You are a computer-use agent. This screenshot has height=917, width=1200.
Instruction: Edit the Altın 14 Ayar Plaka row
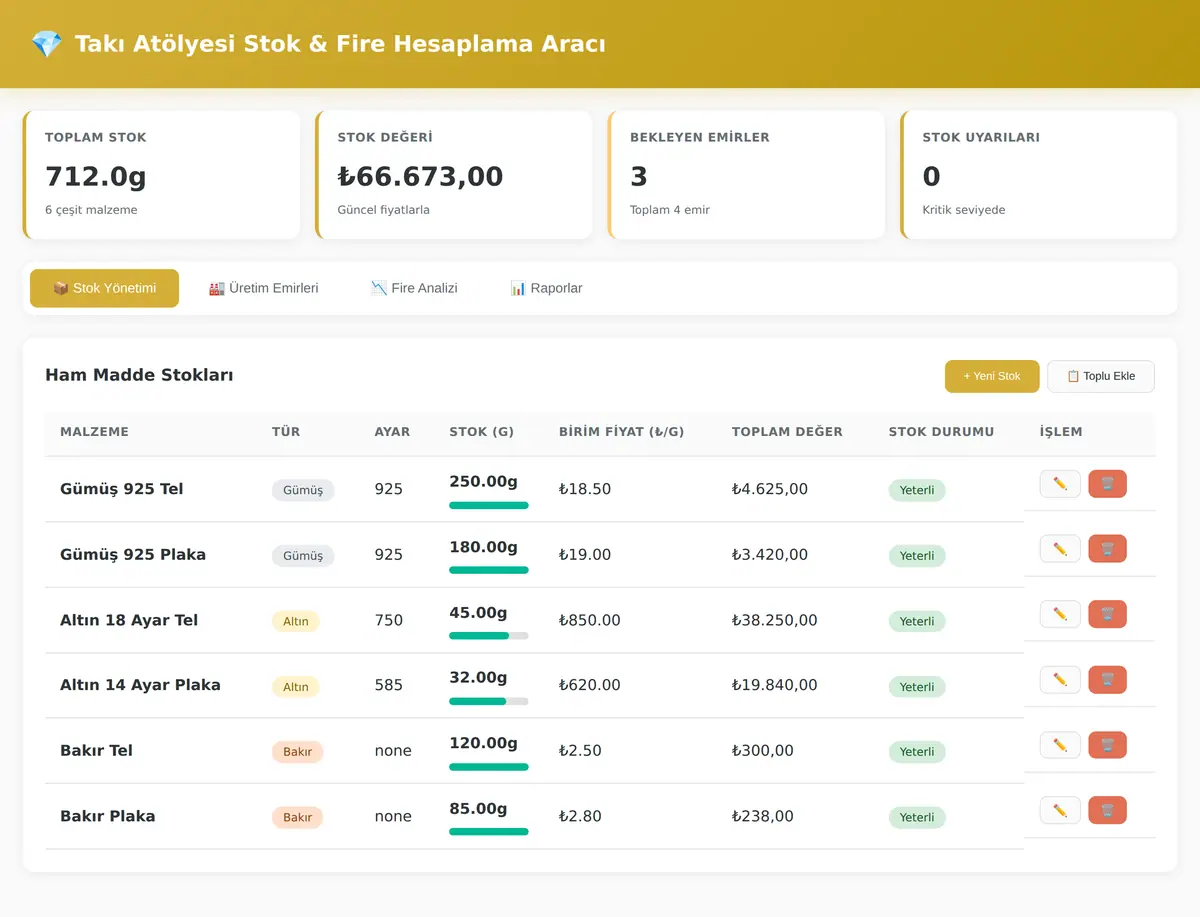tap(1060, 680)
